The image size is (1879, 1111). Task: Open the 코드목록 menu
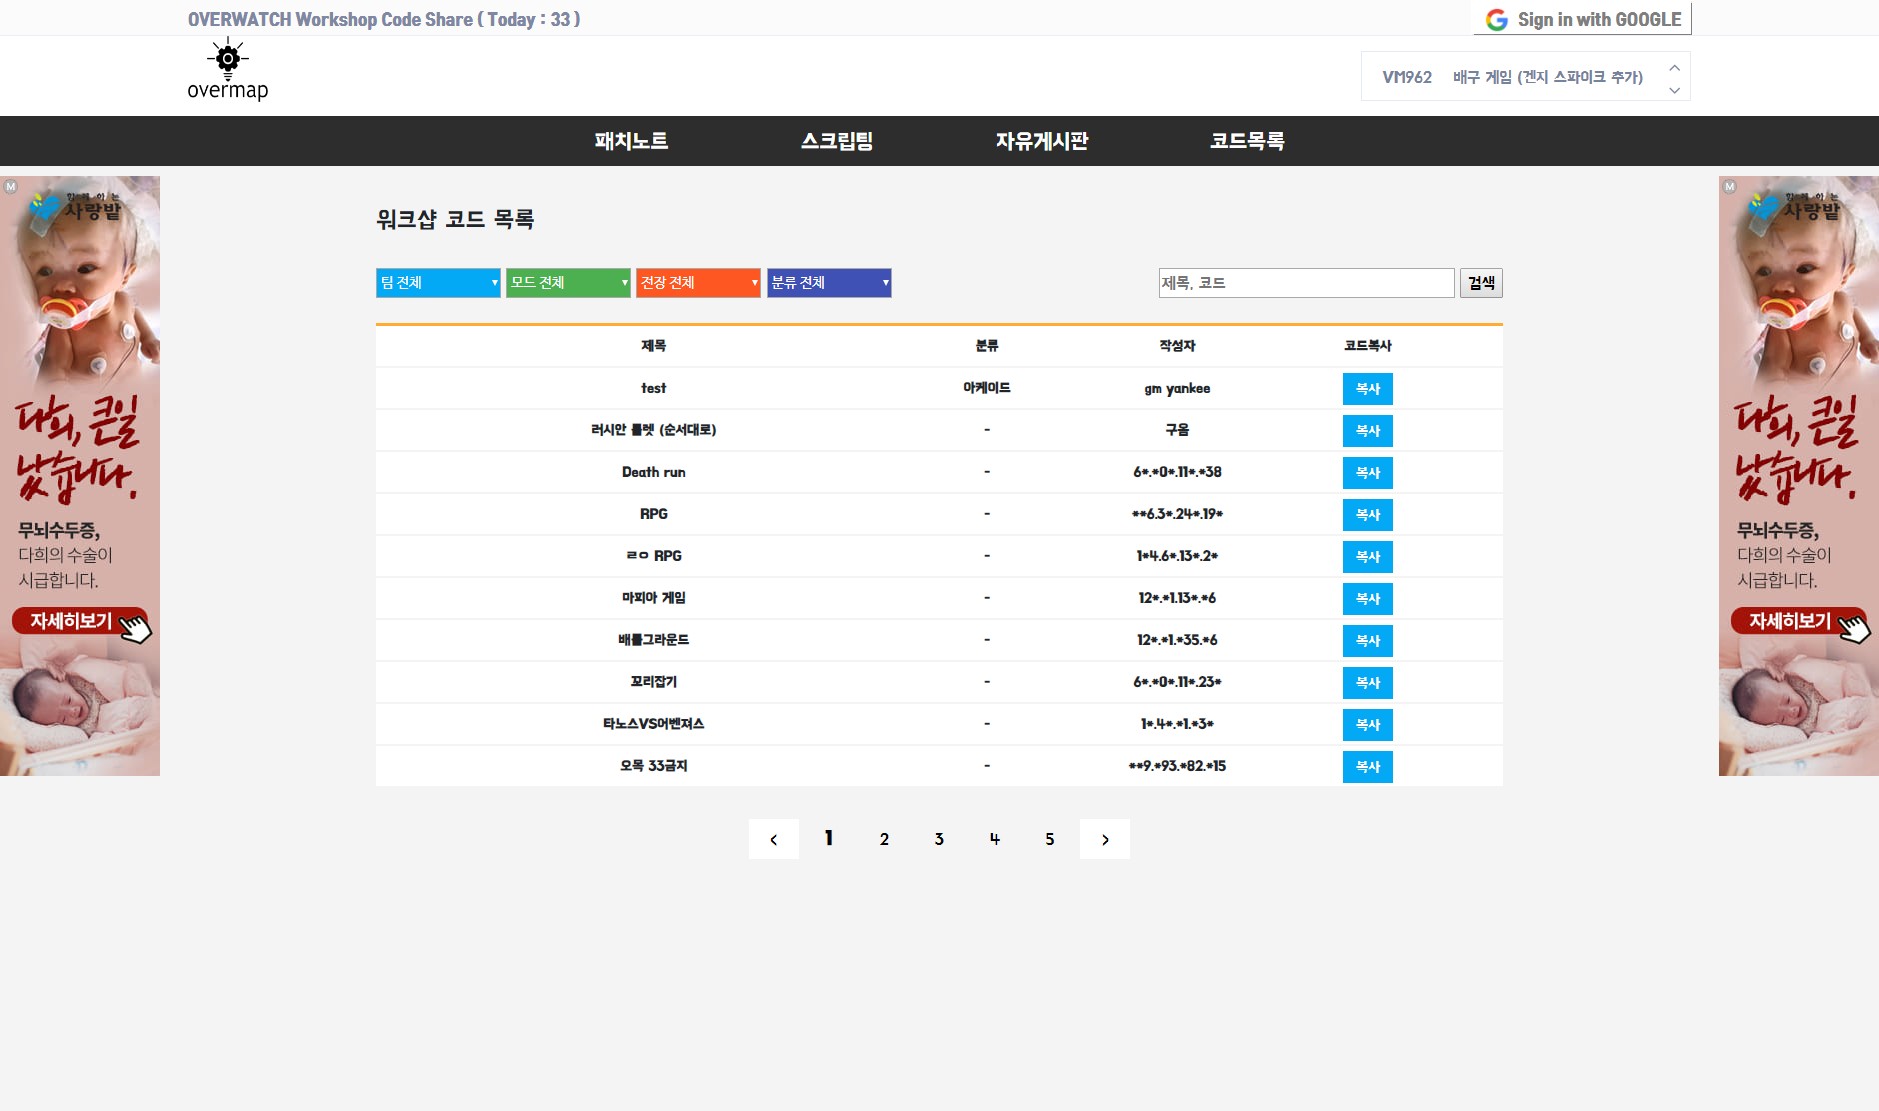1247,141
